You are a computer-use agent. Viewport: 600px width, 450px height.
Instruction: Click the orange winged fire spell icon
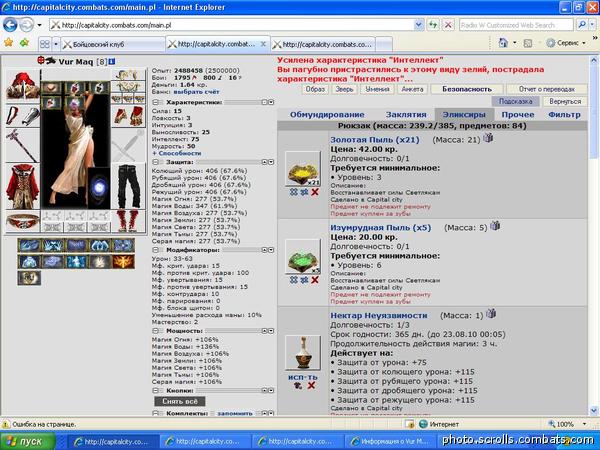124,262
